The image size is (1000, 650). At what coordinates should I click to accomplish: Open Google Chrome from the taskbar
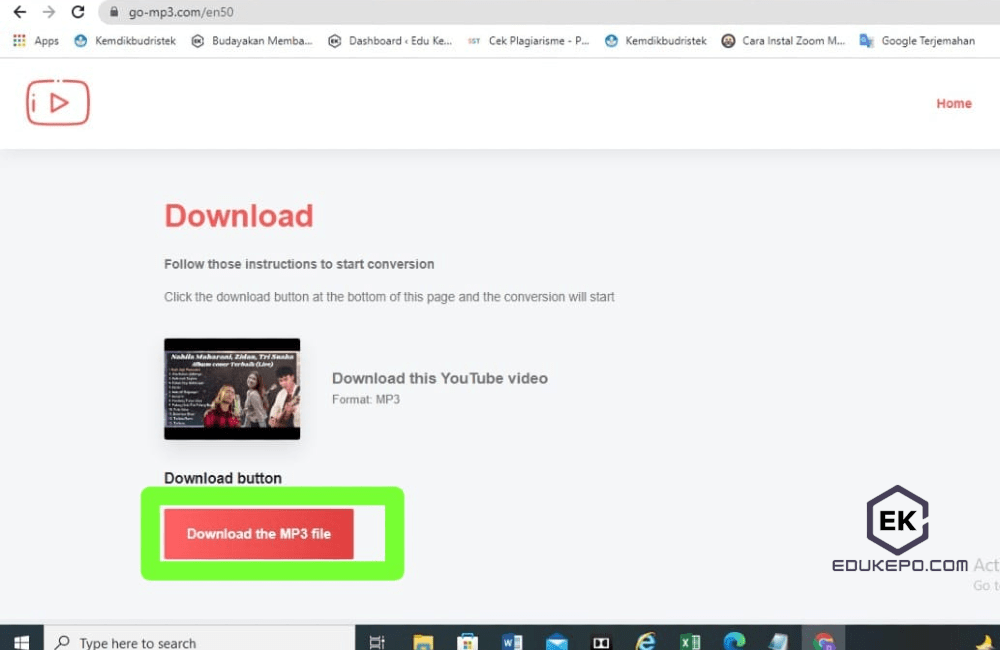coord(825,640)
